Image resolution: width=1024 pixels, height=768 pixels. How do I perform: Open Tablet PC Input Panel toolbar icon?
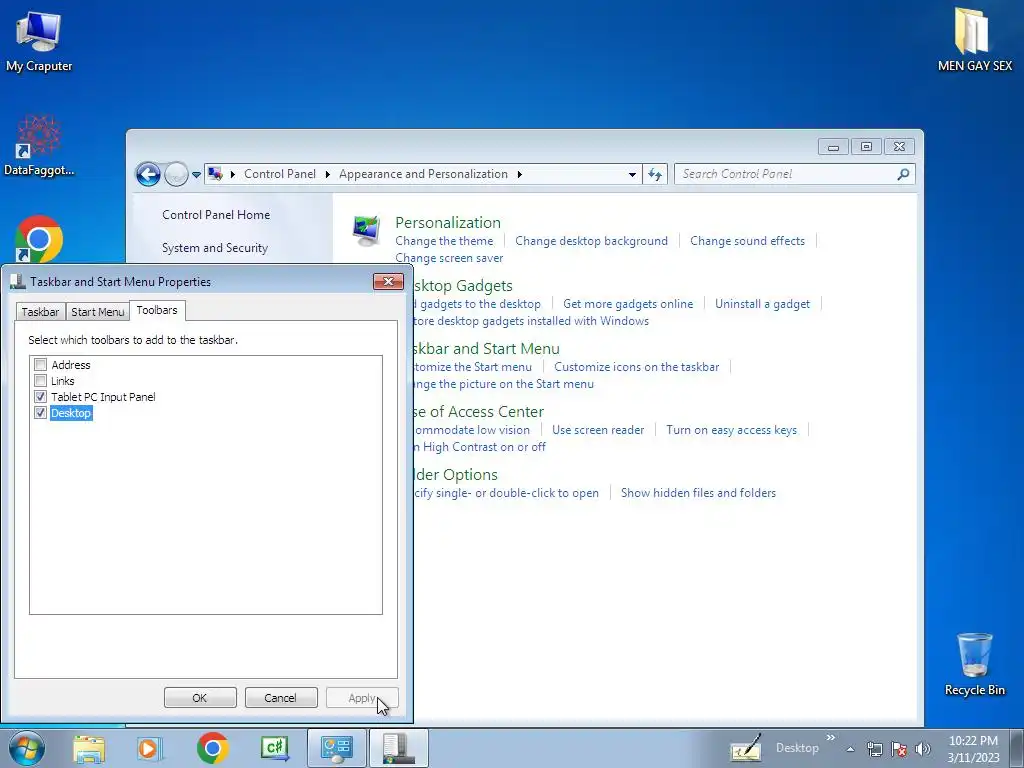click(x=745, y=748)
